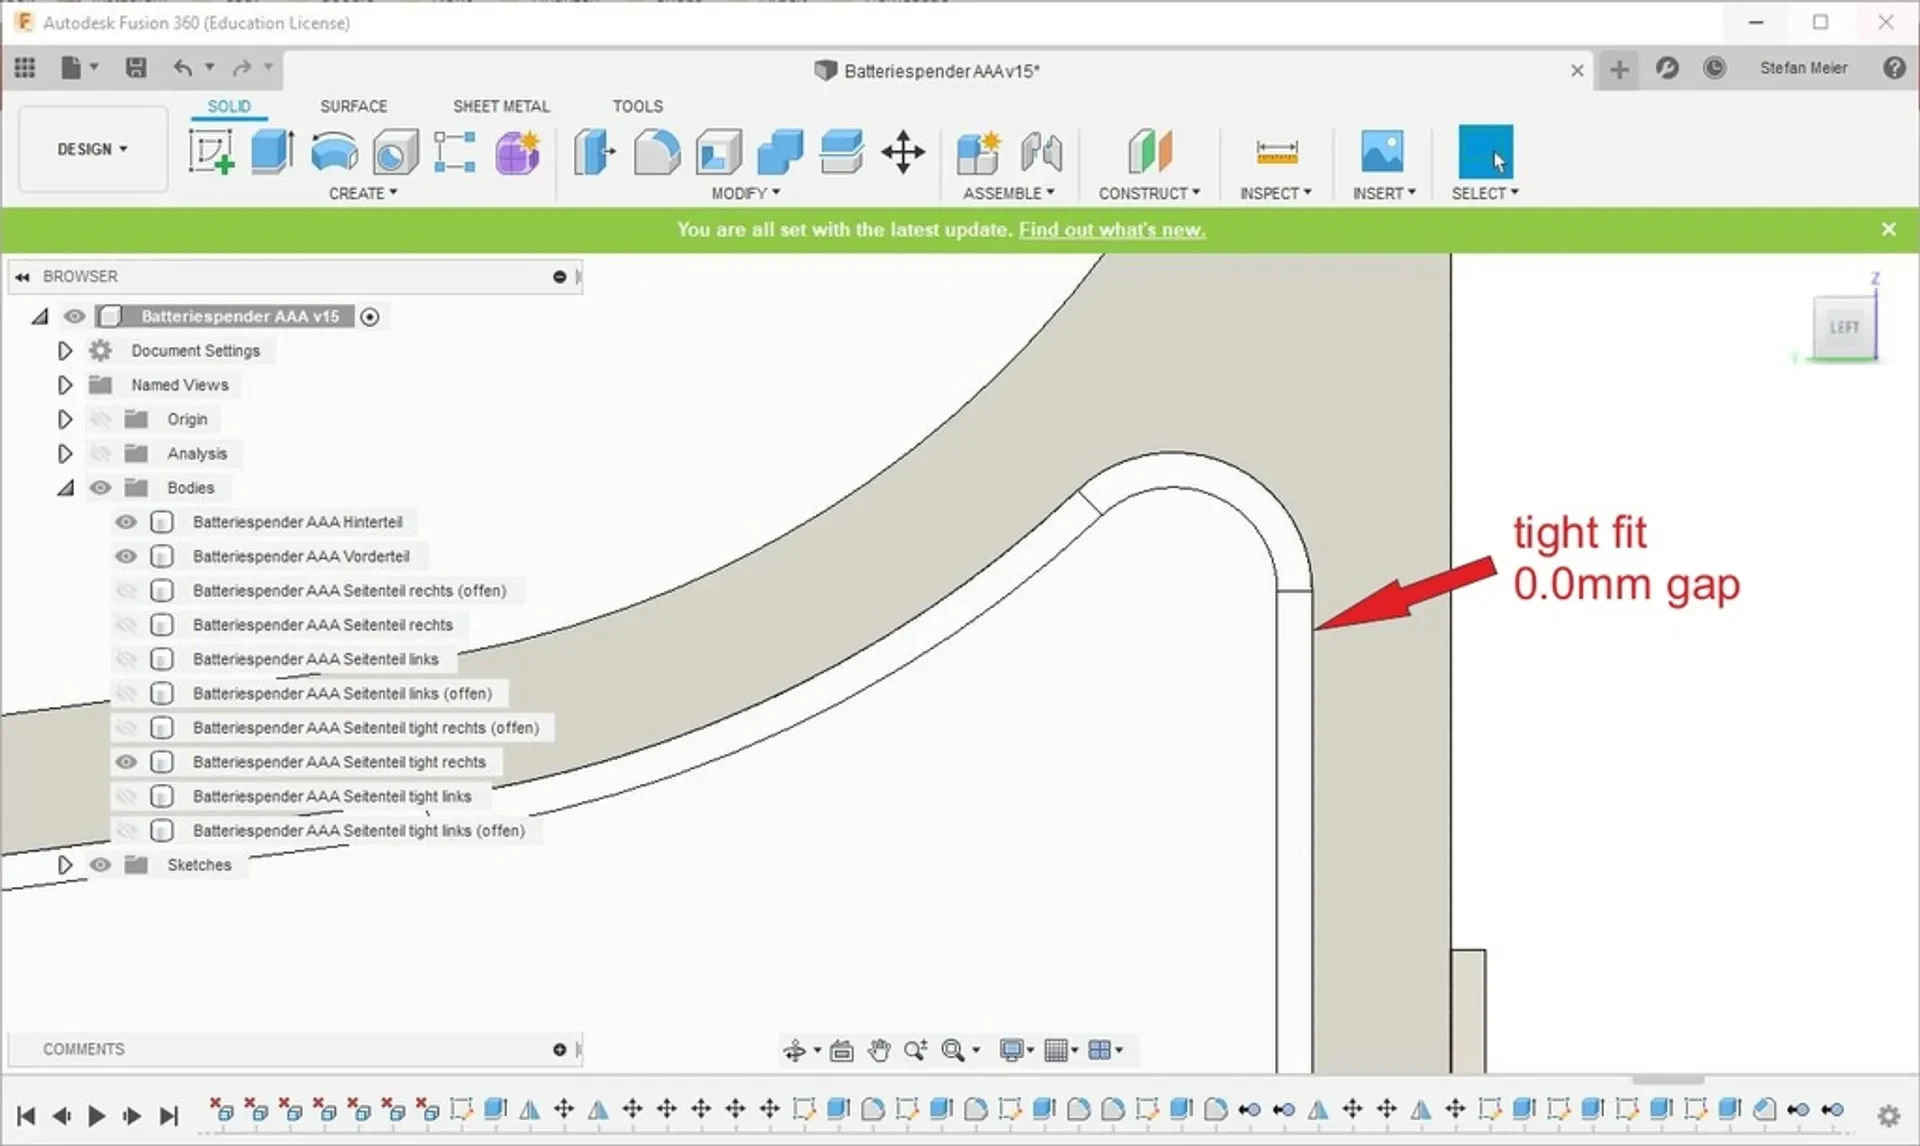Open timeline settings gear icon

point(1888,1116)
